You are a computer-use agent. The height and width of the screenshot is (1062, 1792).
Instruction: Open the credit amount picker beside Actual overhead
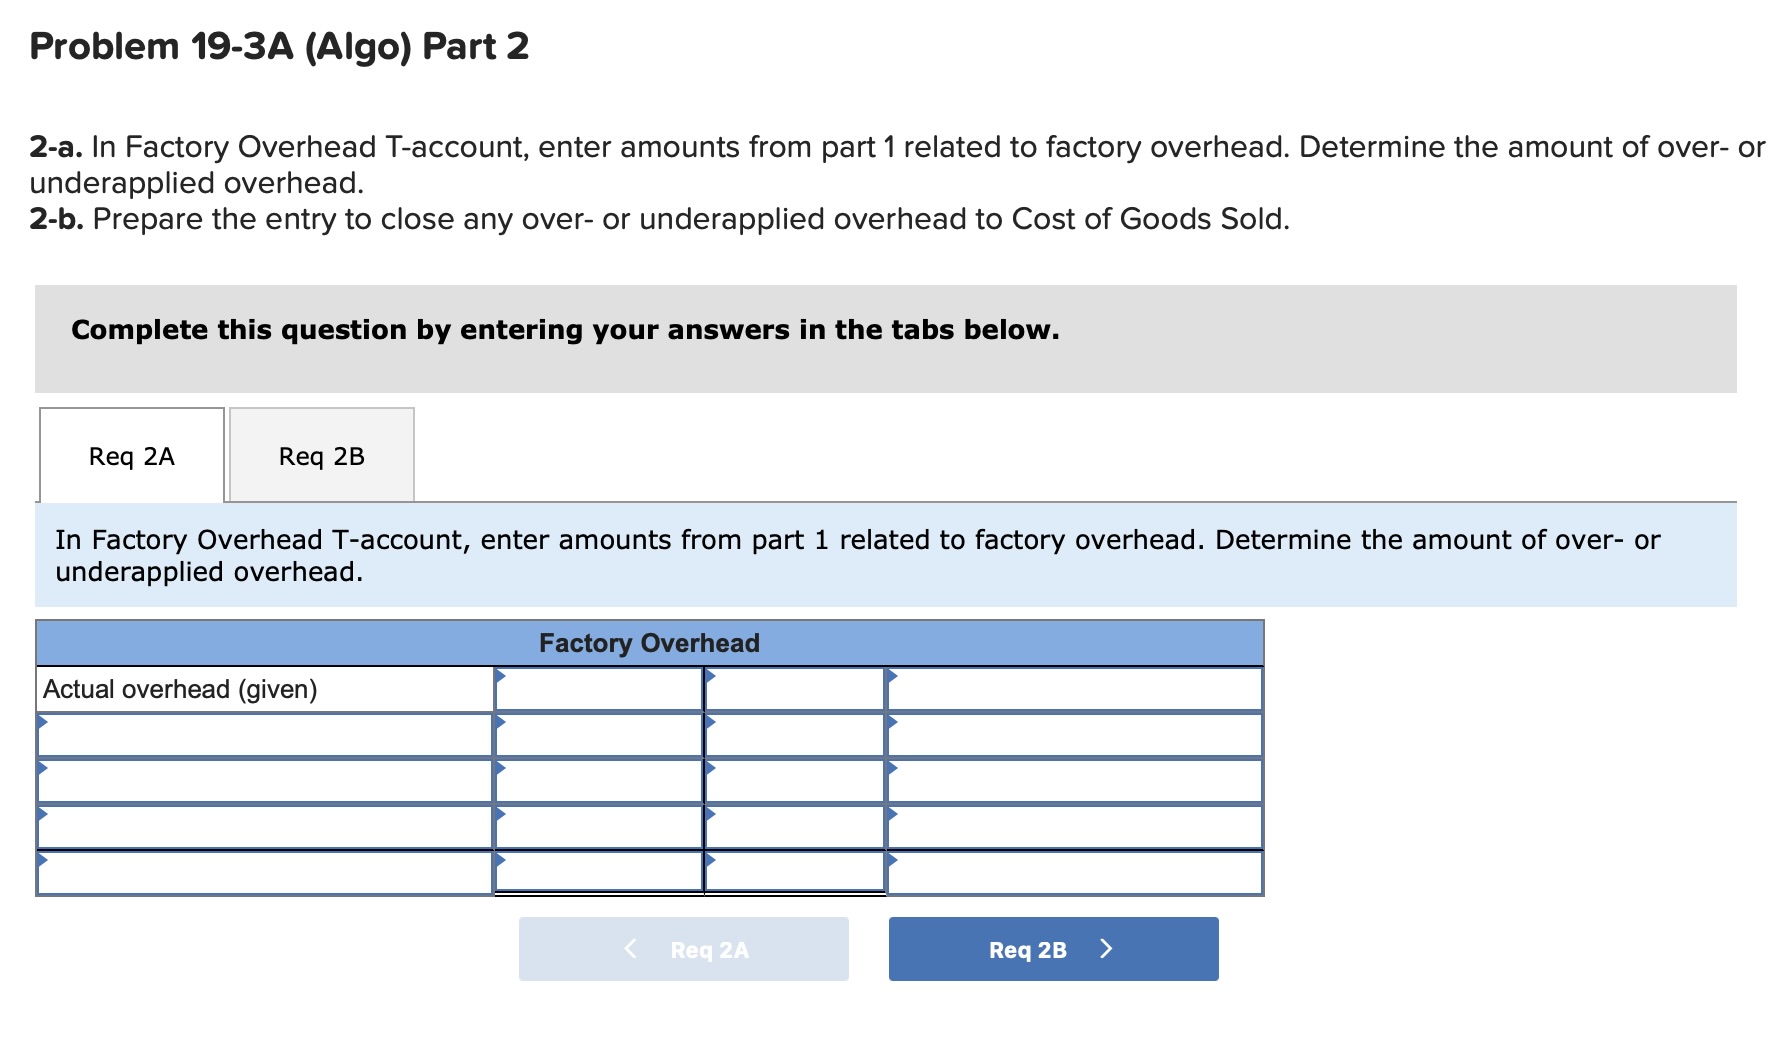[710, 676]
